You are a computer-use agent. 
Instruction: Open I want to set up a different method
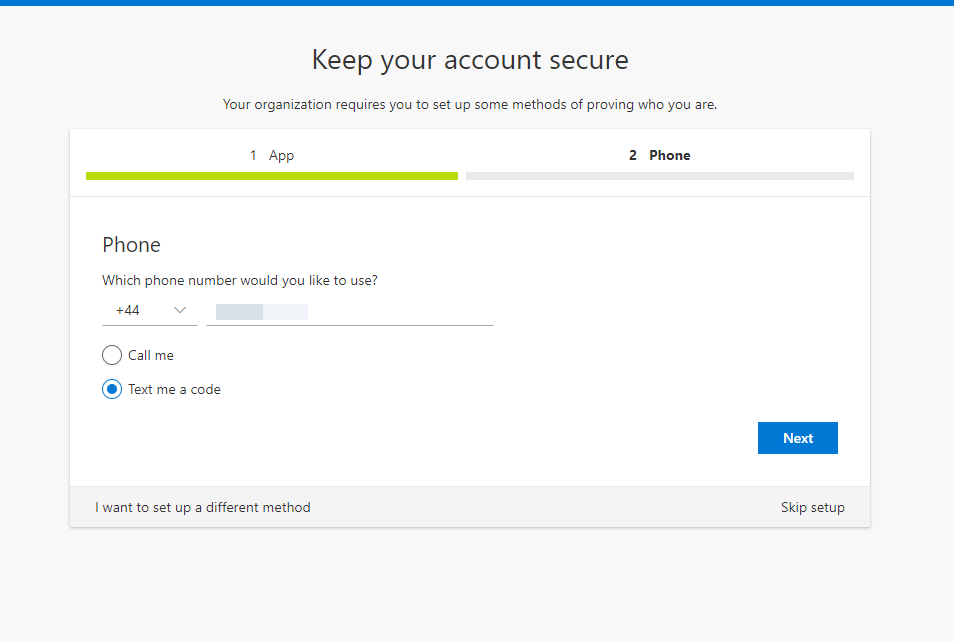(203, 507)
